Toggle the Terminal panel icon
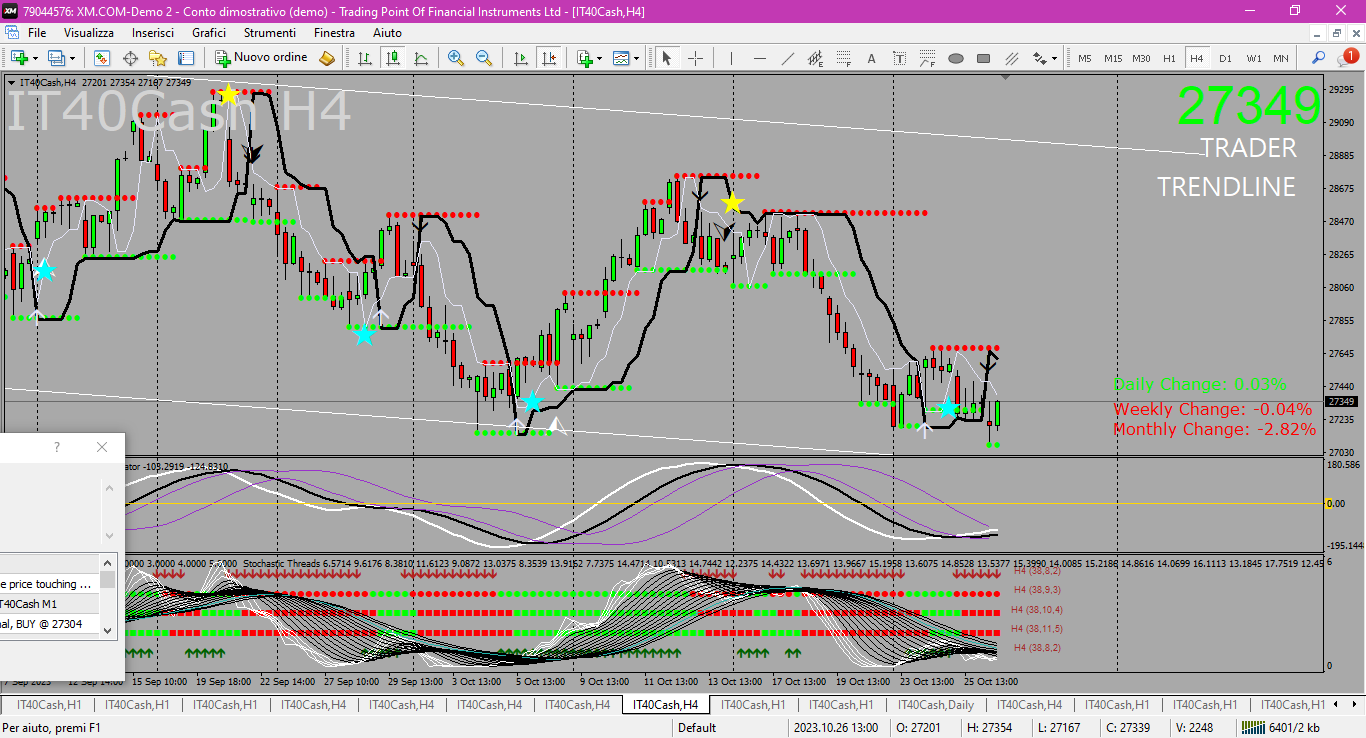The height and width of the screenshot is (738, 1366). coord(186,58)
